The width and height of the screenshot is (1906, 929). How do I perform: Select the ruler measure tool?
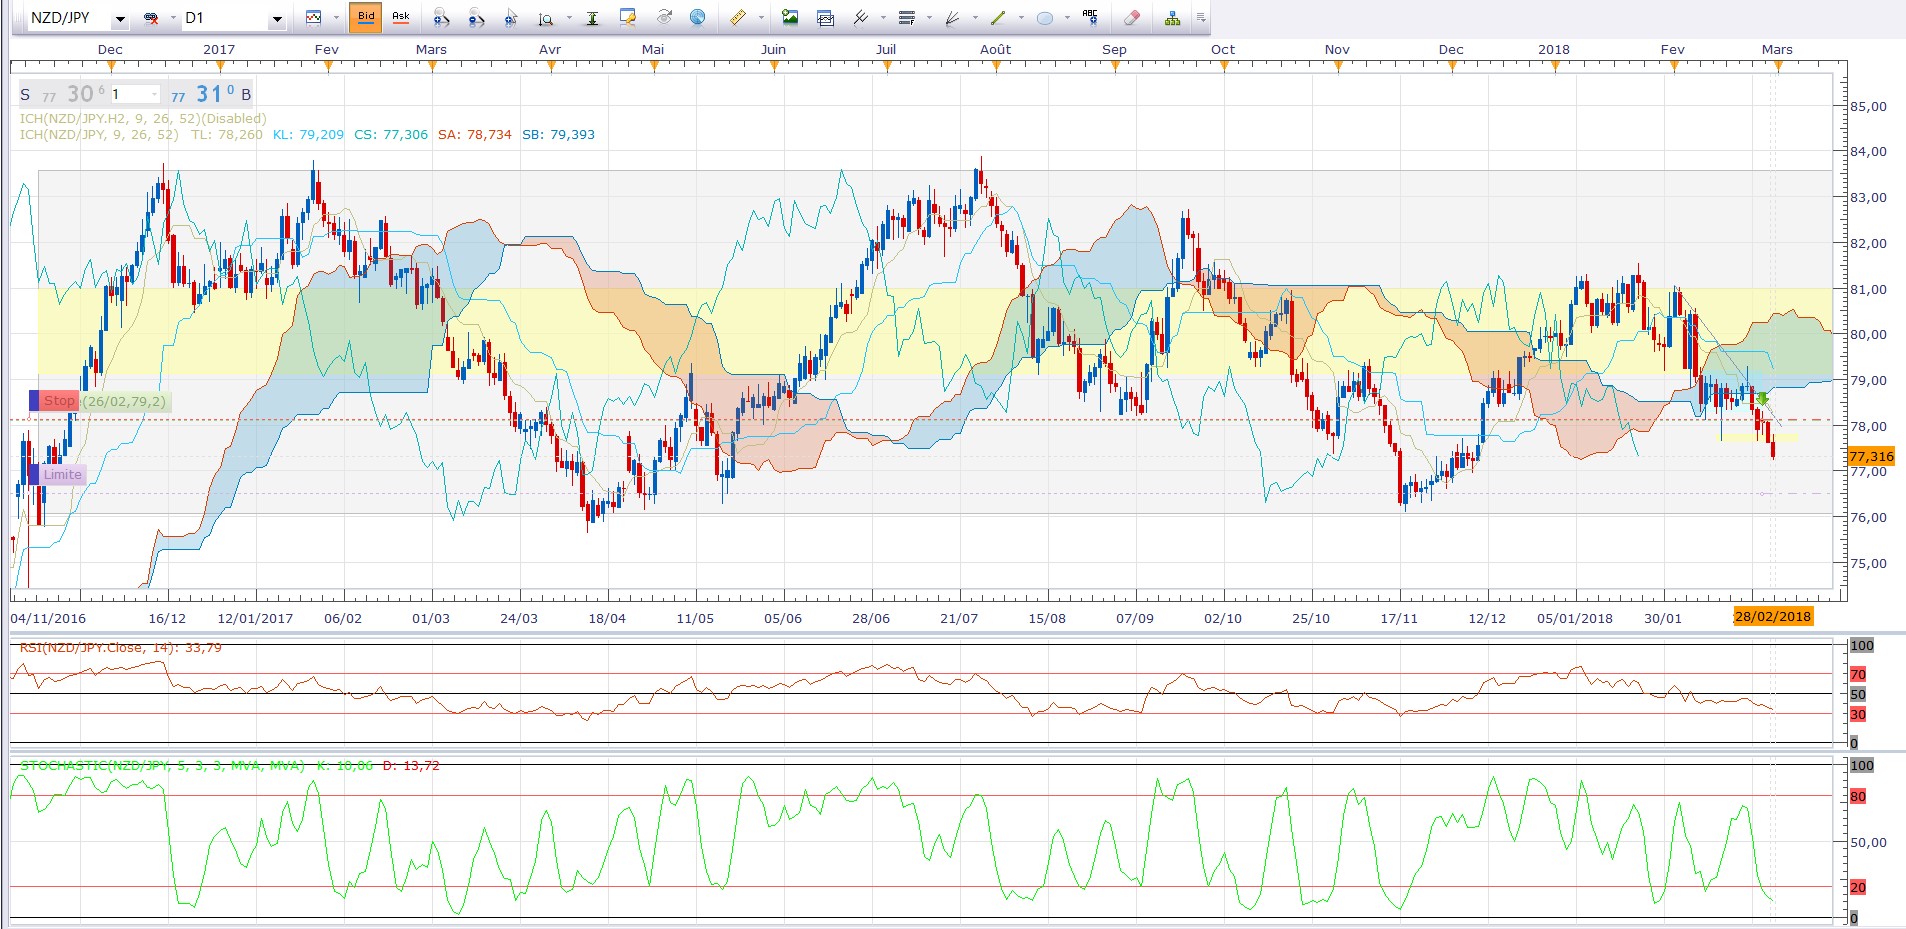(738, 18)
